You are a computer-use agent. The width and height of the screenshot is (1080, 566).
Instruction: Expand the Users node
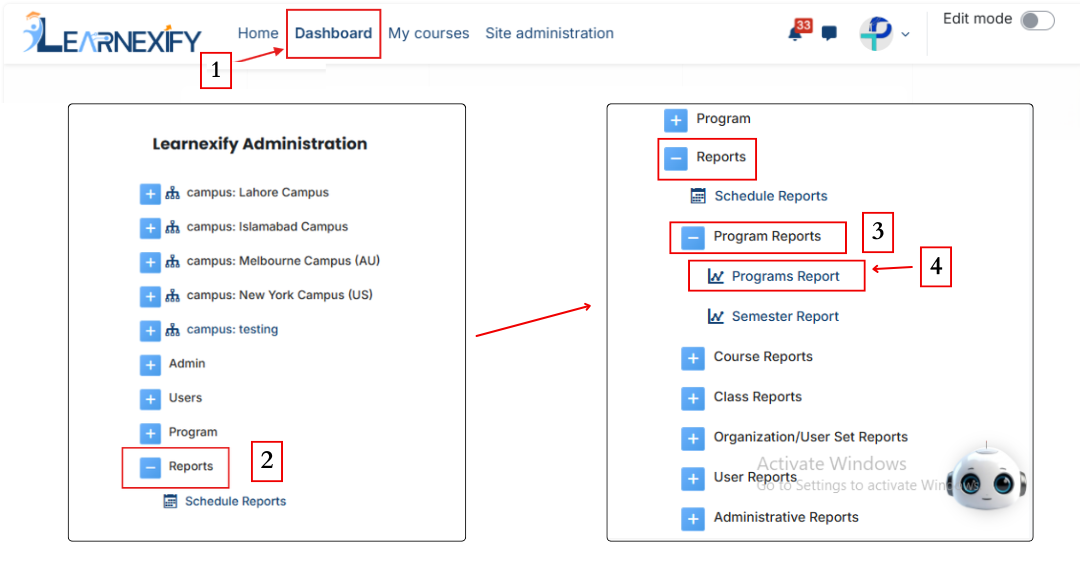(x=150, y=399)
